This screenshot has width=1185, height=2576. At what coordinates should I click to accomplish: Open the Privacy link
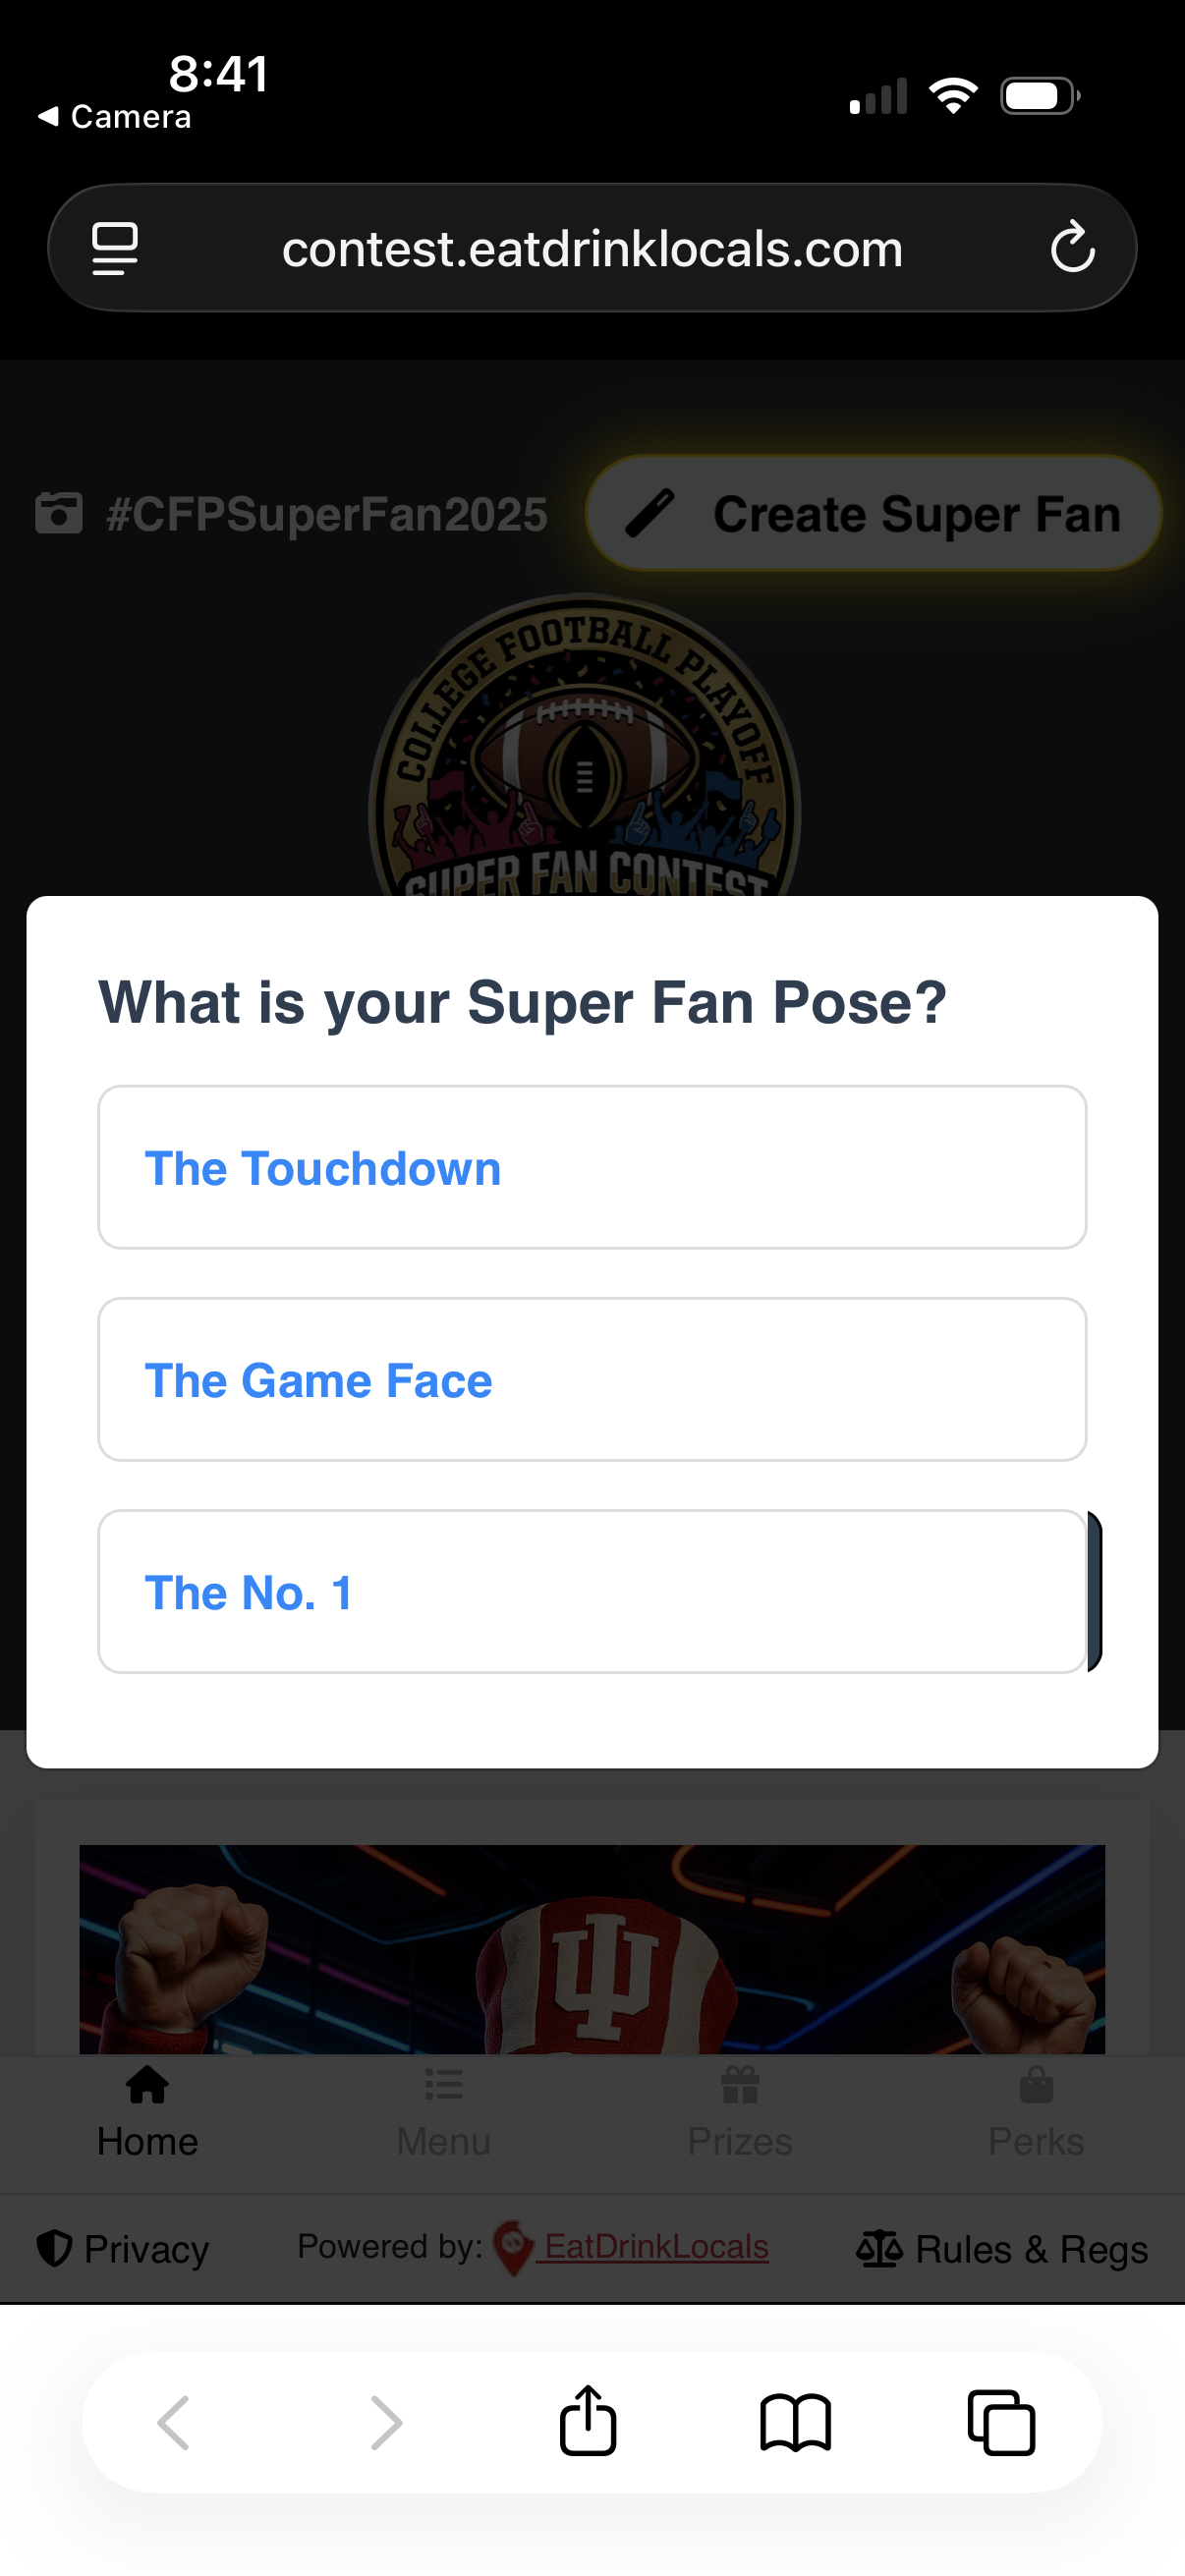[x=123, y=2248]
